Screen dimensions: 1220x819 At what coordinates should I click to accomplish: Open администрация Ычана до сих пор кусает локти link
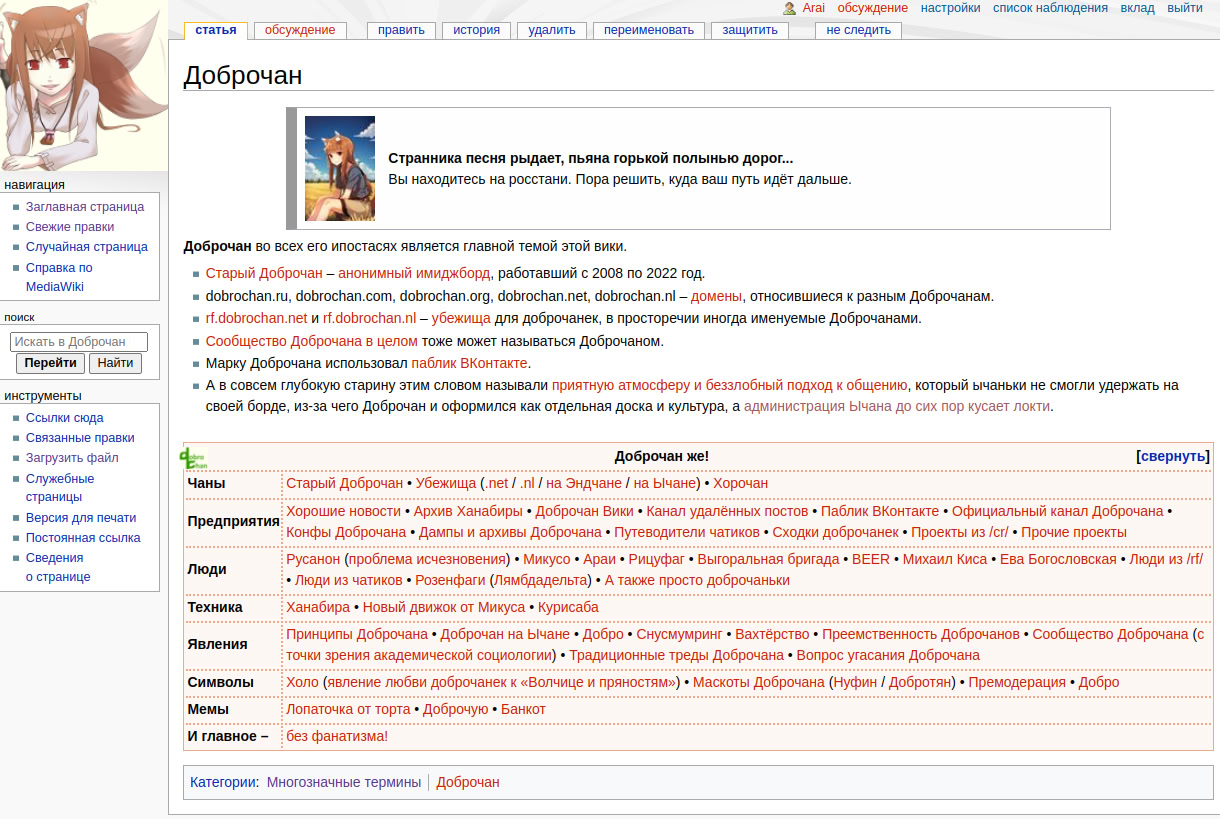tap(897, 407)
